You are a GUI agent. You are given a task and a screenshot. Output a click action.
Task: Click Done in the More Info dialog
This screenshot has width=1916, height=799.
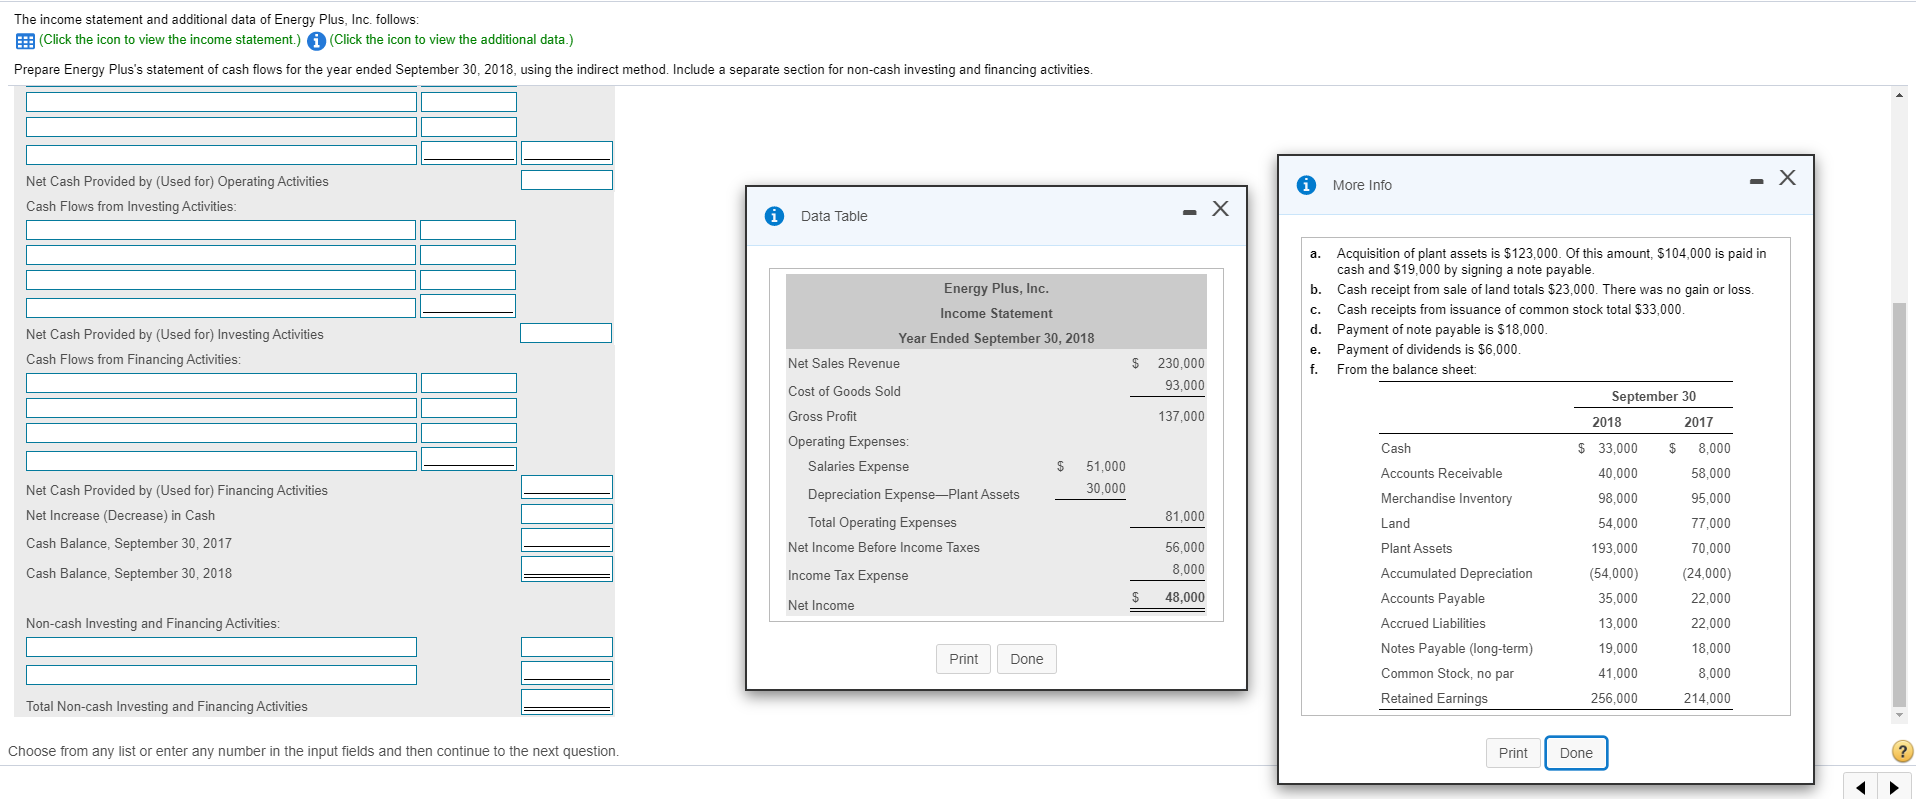(x=1576, y=753)
